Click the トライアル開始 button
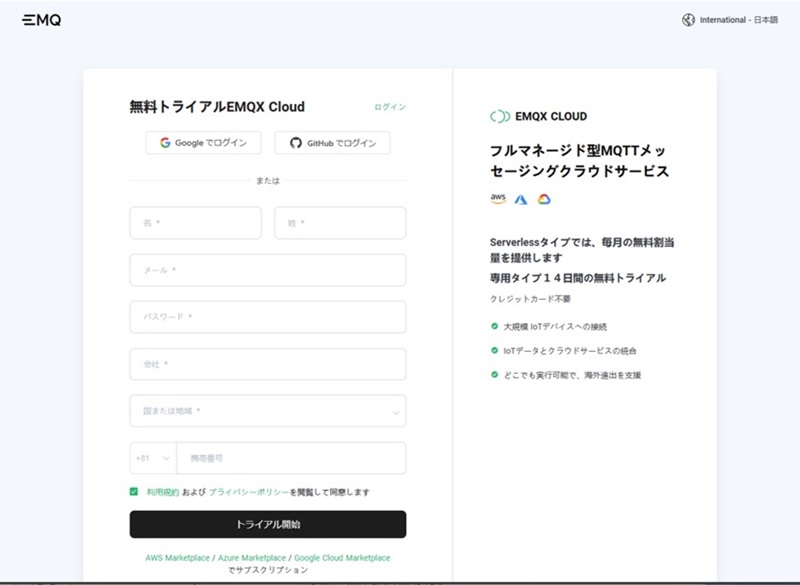Screen dimensions: 800x585 (268, 524)
